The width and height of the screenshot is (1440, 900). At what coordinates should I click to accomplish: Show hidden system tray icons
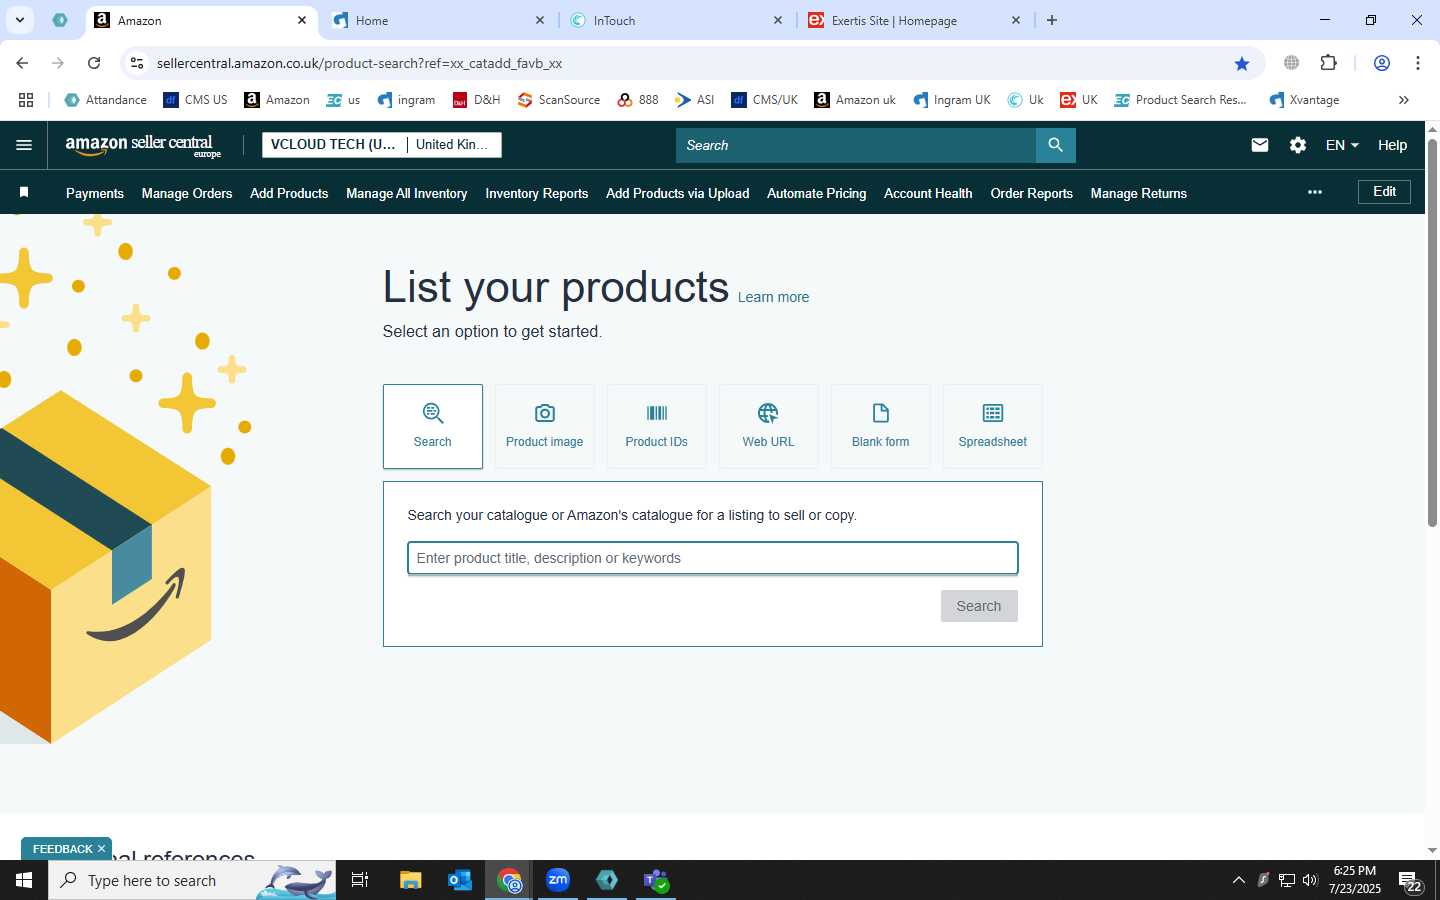click(1238, 880)
